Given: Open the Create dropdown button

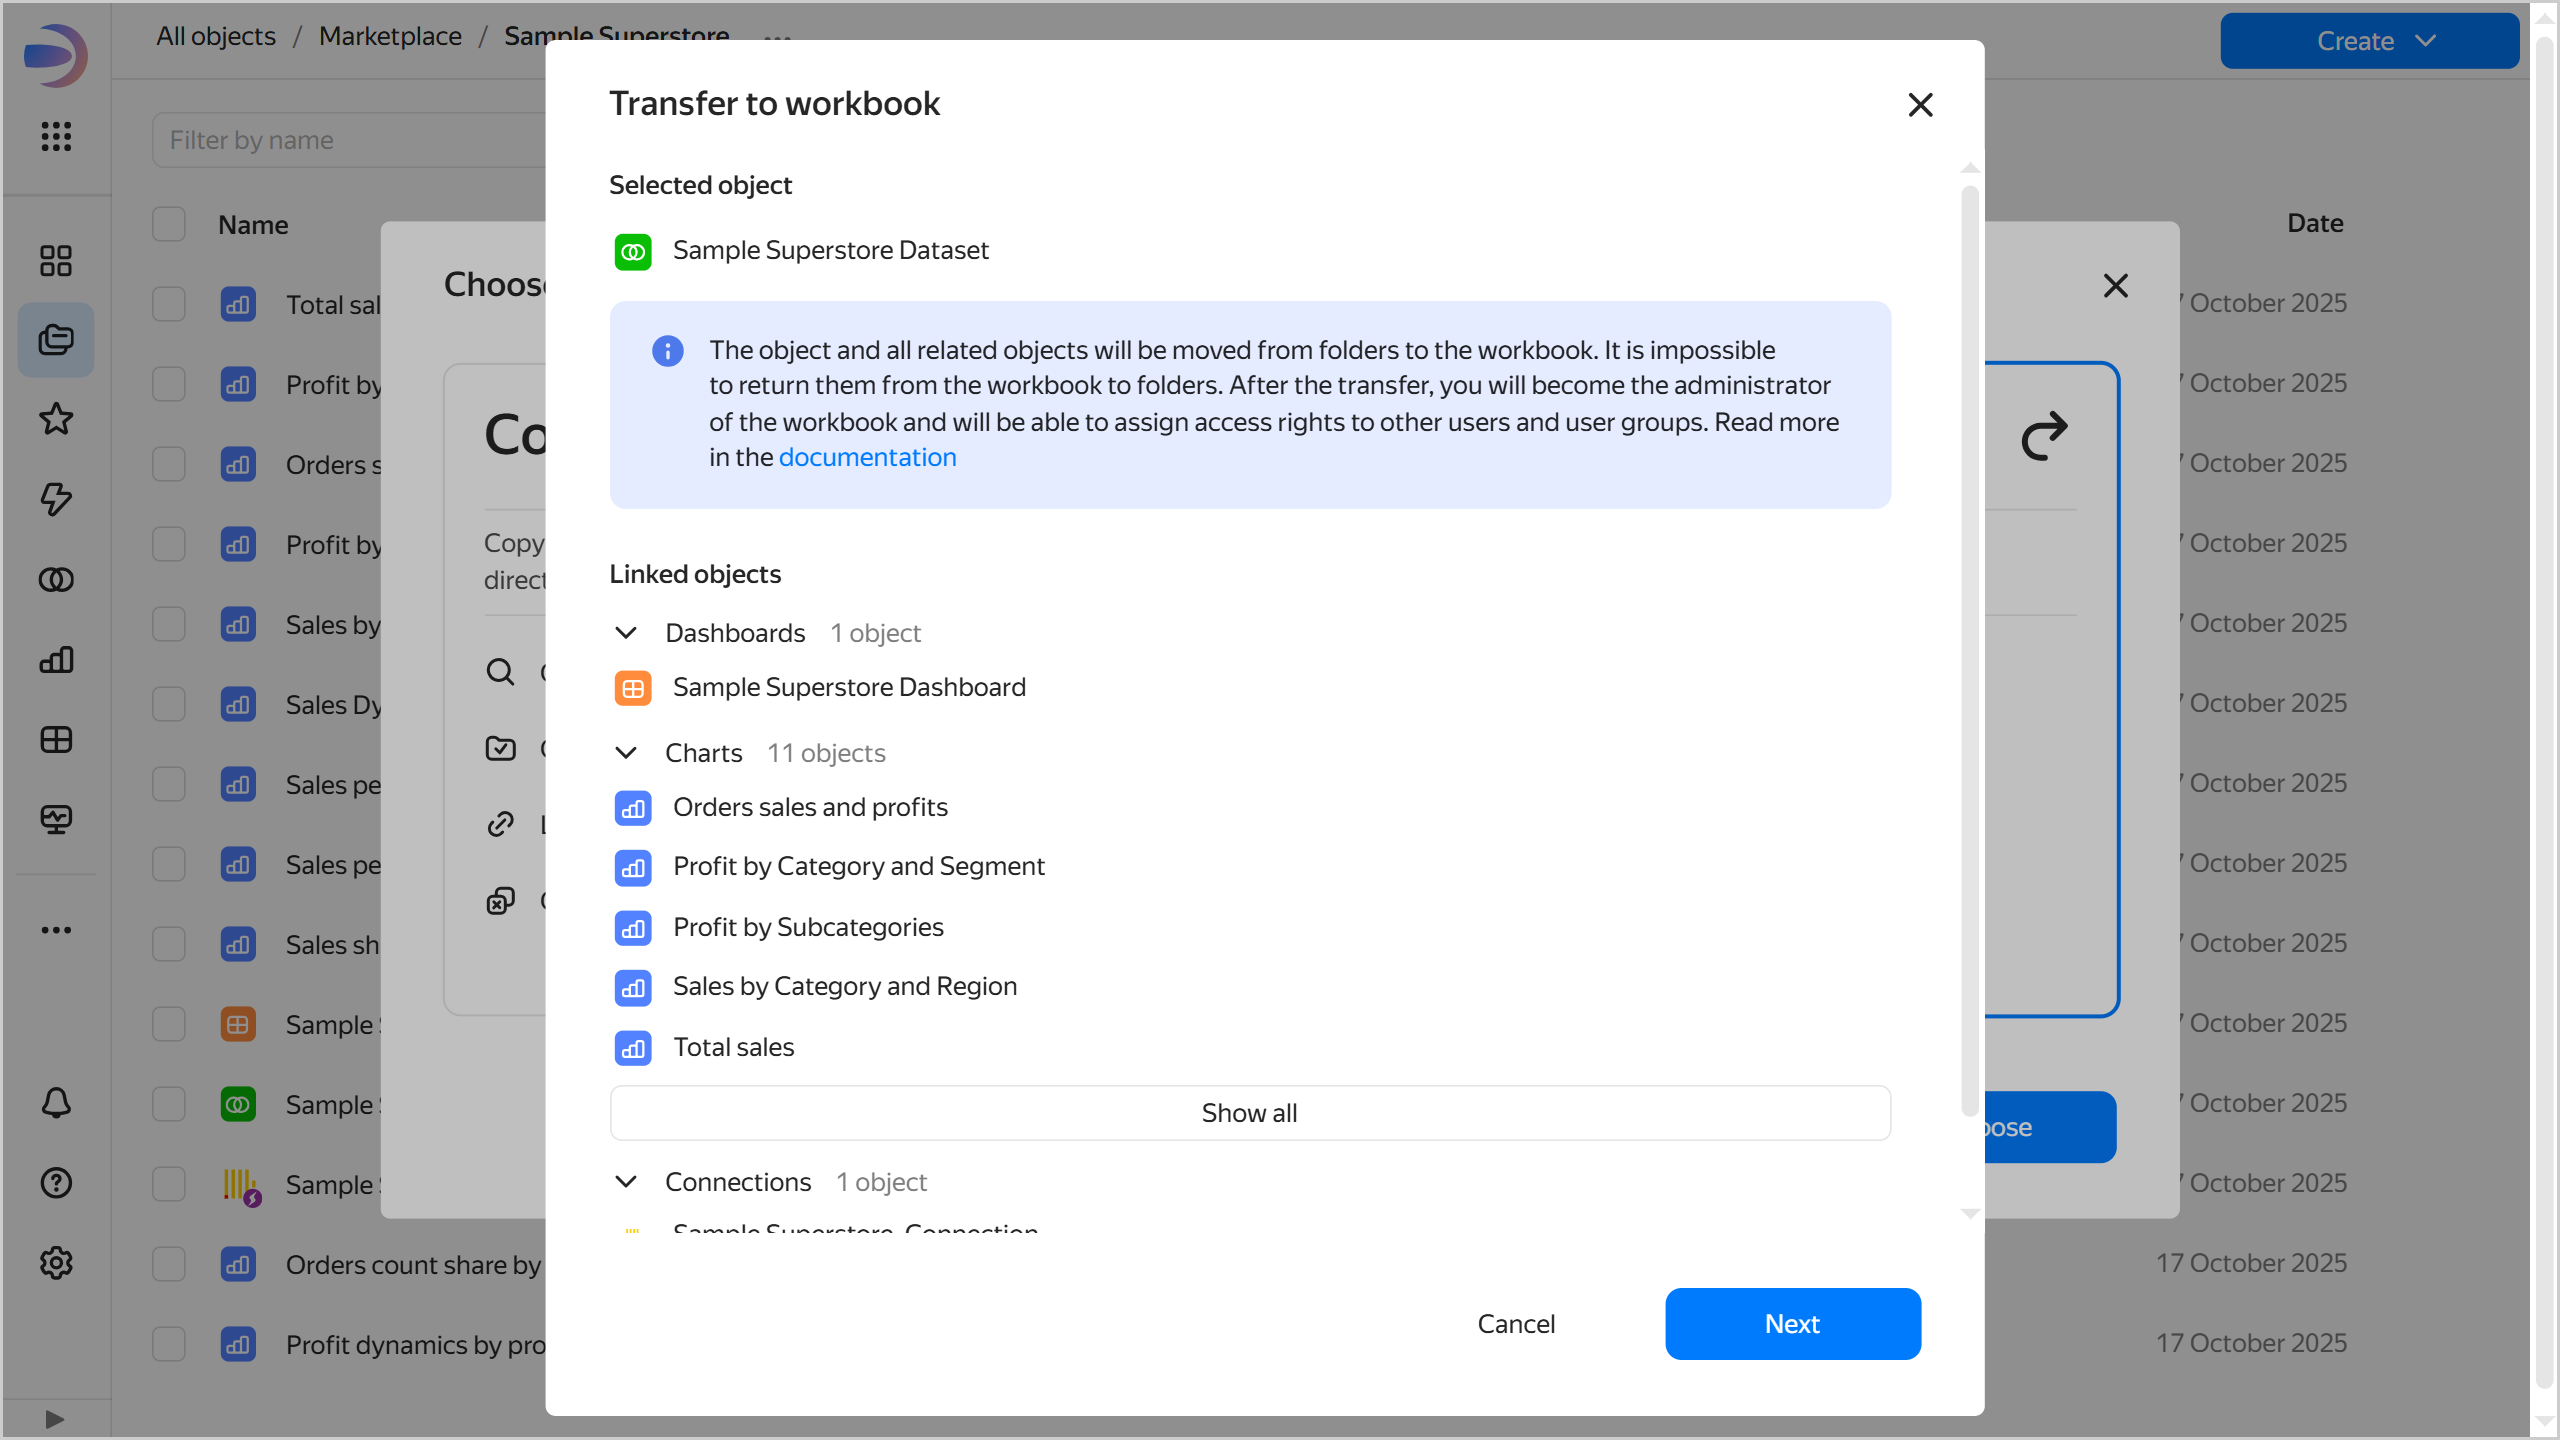Looking at the screenshot, I should click(x=2369, y=41).
